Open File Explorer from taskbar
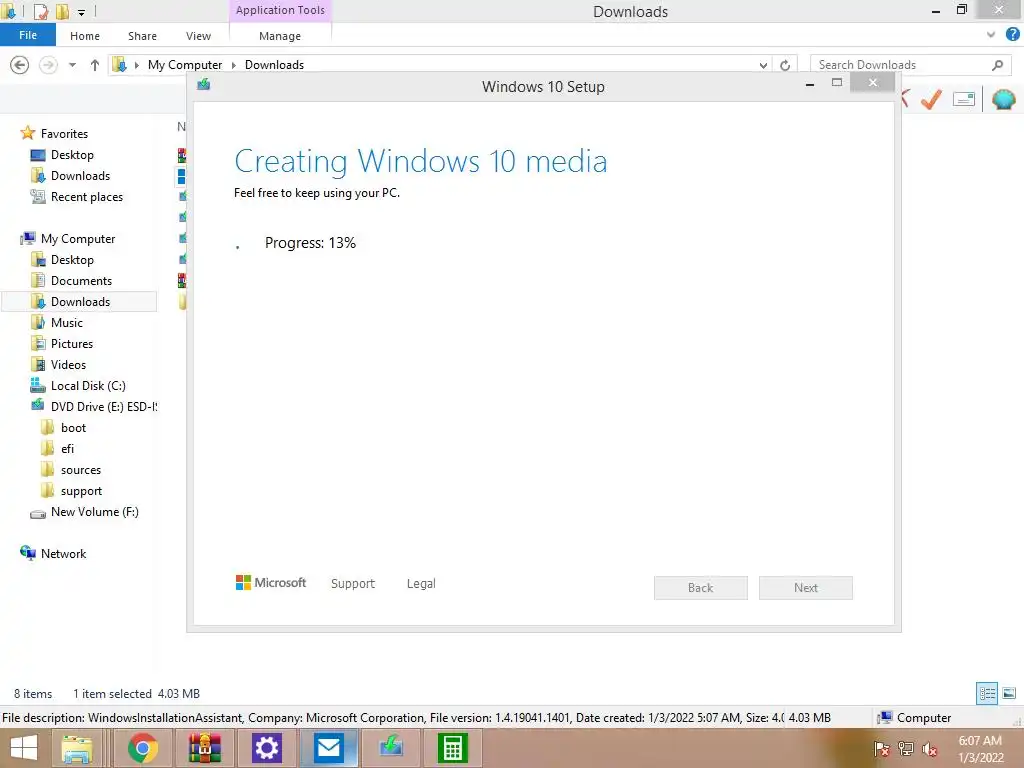Image resolution: width=1024 pixels, height=768 pixels. point(77,748)
